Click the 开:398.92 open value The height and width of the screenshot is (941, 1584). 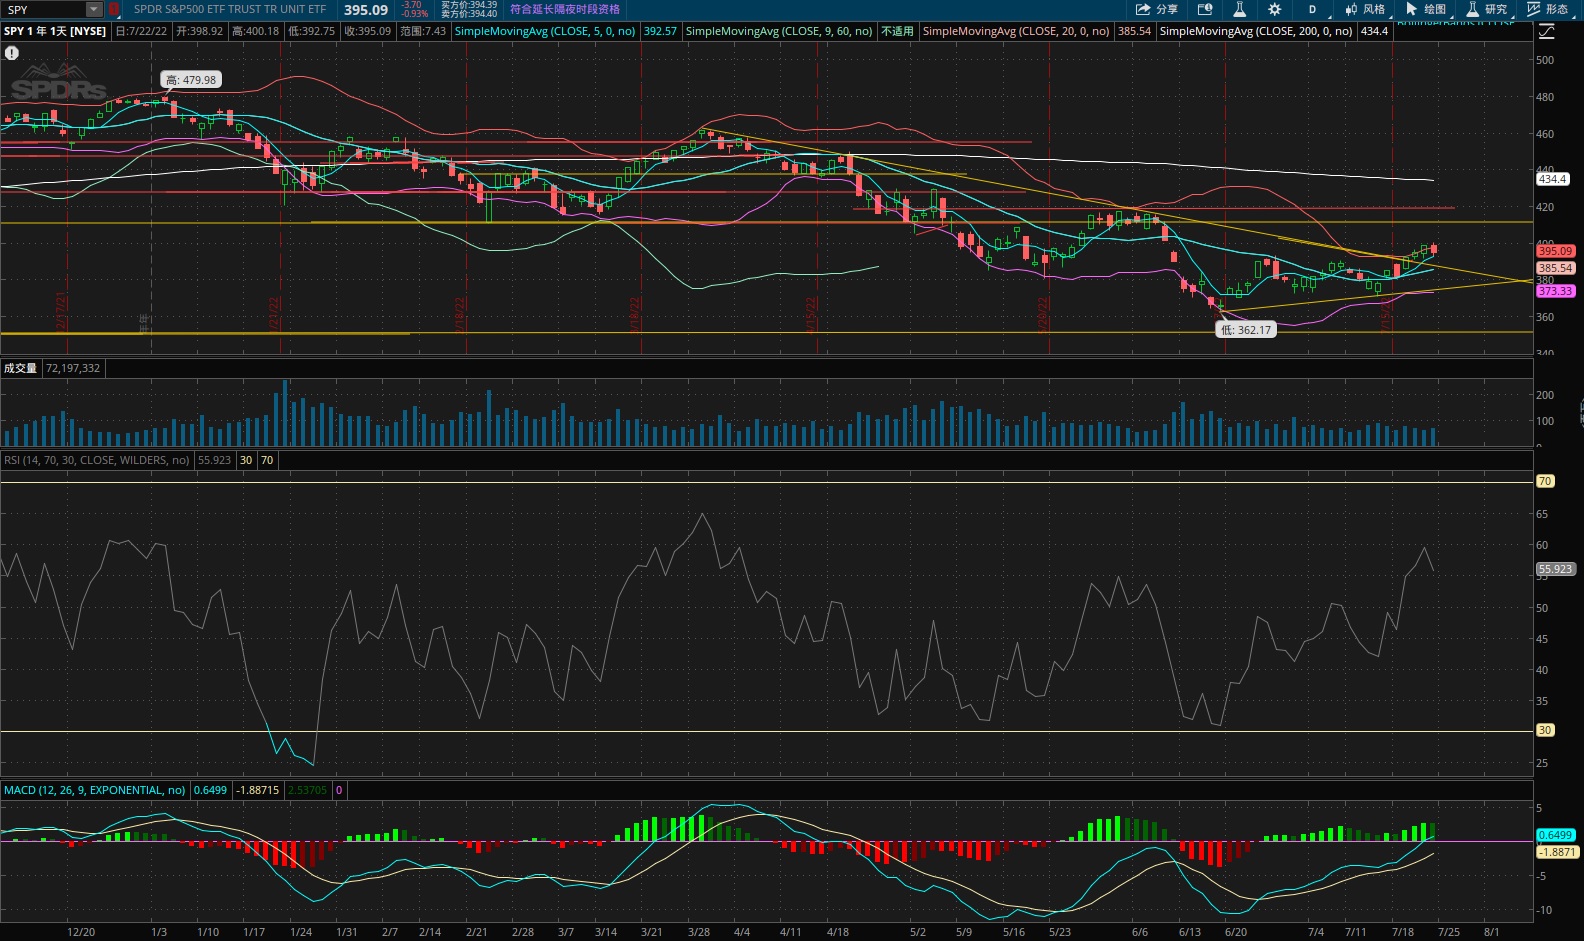200,31
